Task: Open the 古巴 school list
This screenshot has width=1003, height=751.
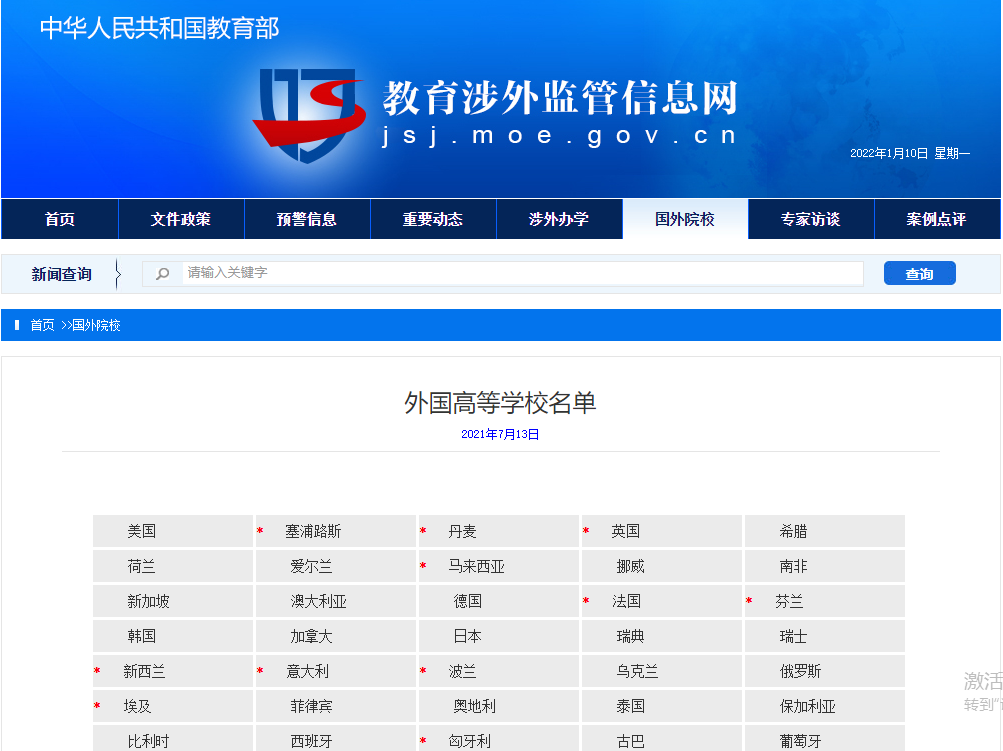Action: point(630,741)
